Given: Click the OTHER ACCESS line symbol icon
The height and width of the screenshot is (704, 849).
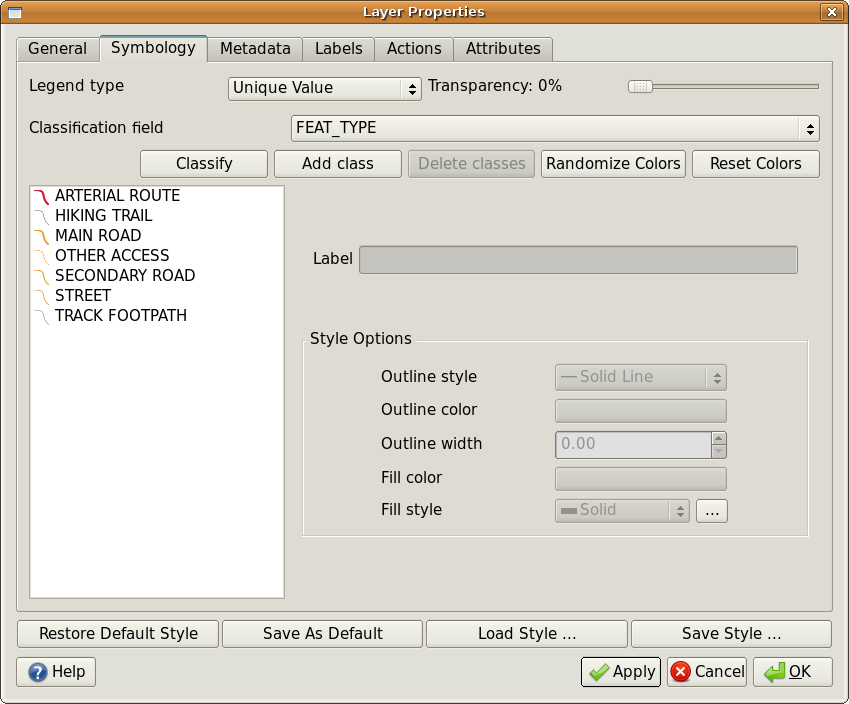Looking at the screenshot, I should click(x=41, y=256).
